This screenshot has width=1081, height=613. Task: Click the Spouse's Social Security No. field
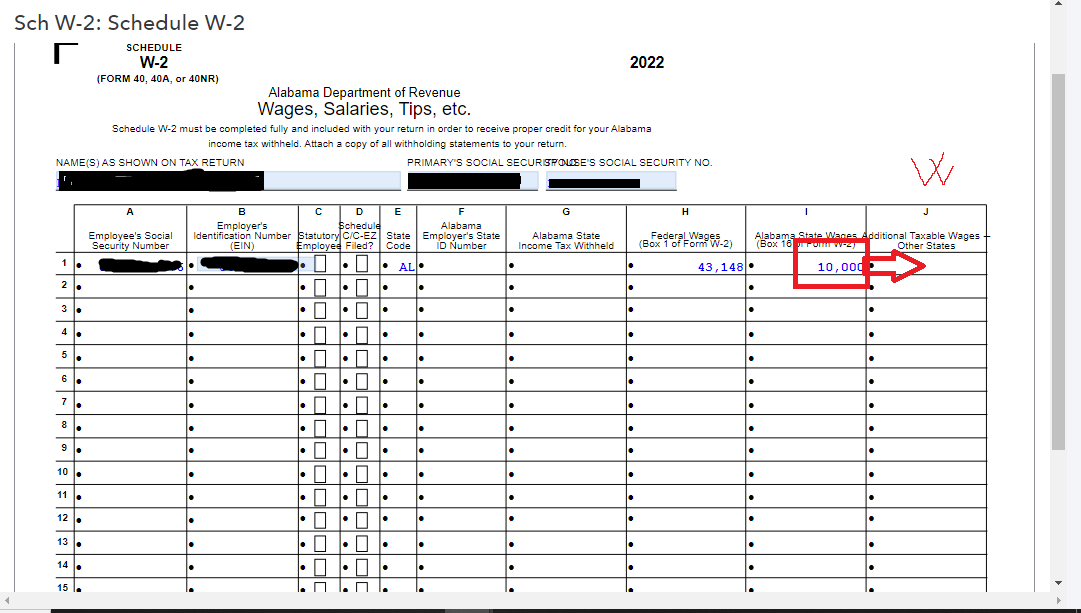pyautogui.click(x=612, y=180)
